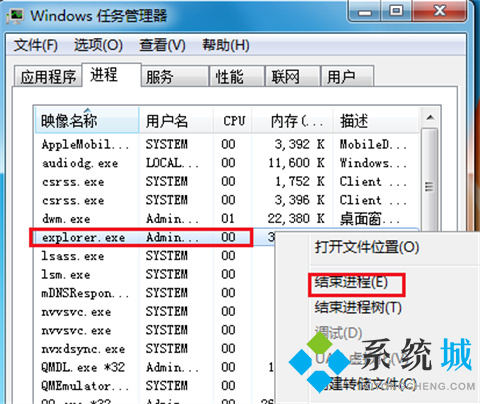Screen dimensions: 480x404
Task: Select the nvxdsync.exe process row
Action: (x=154, y=349)
